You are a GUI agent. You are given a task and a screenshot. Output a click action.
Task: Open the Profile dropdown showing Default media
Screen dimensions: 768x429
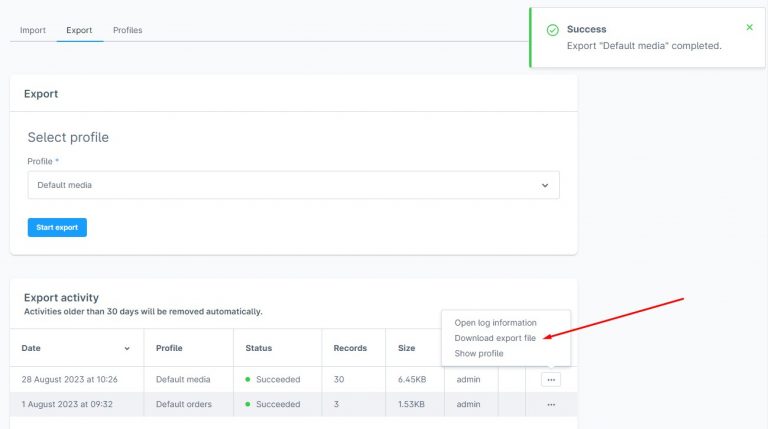pos(293,185)
